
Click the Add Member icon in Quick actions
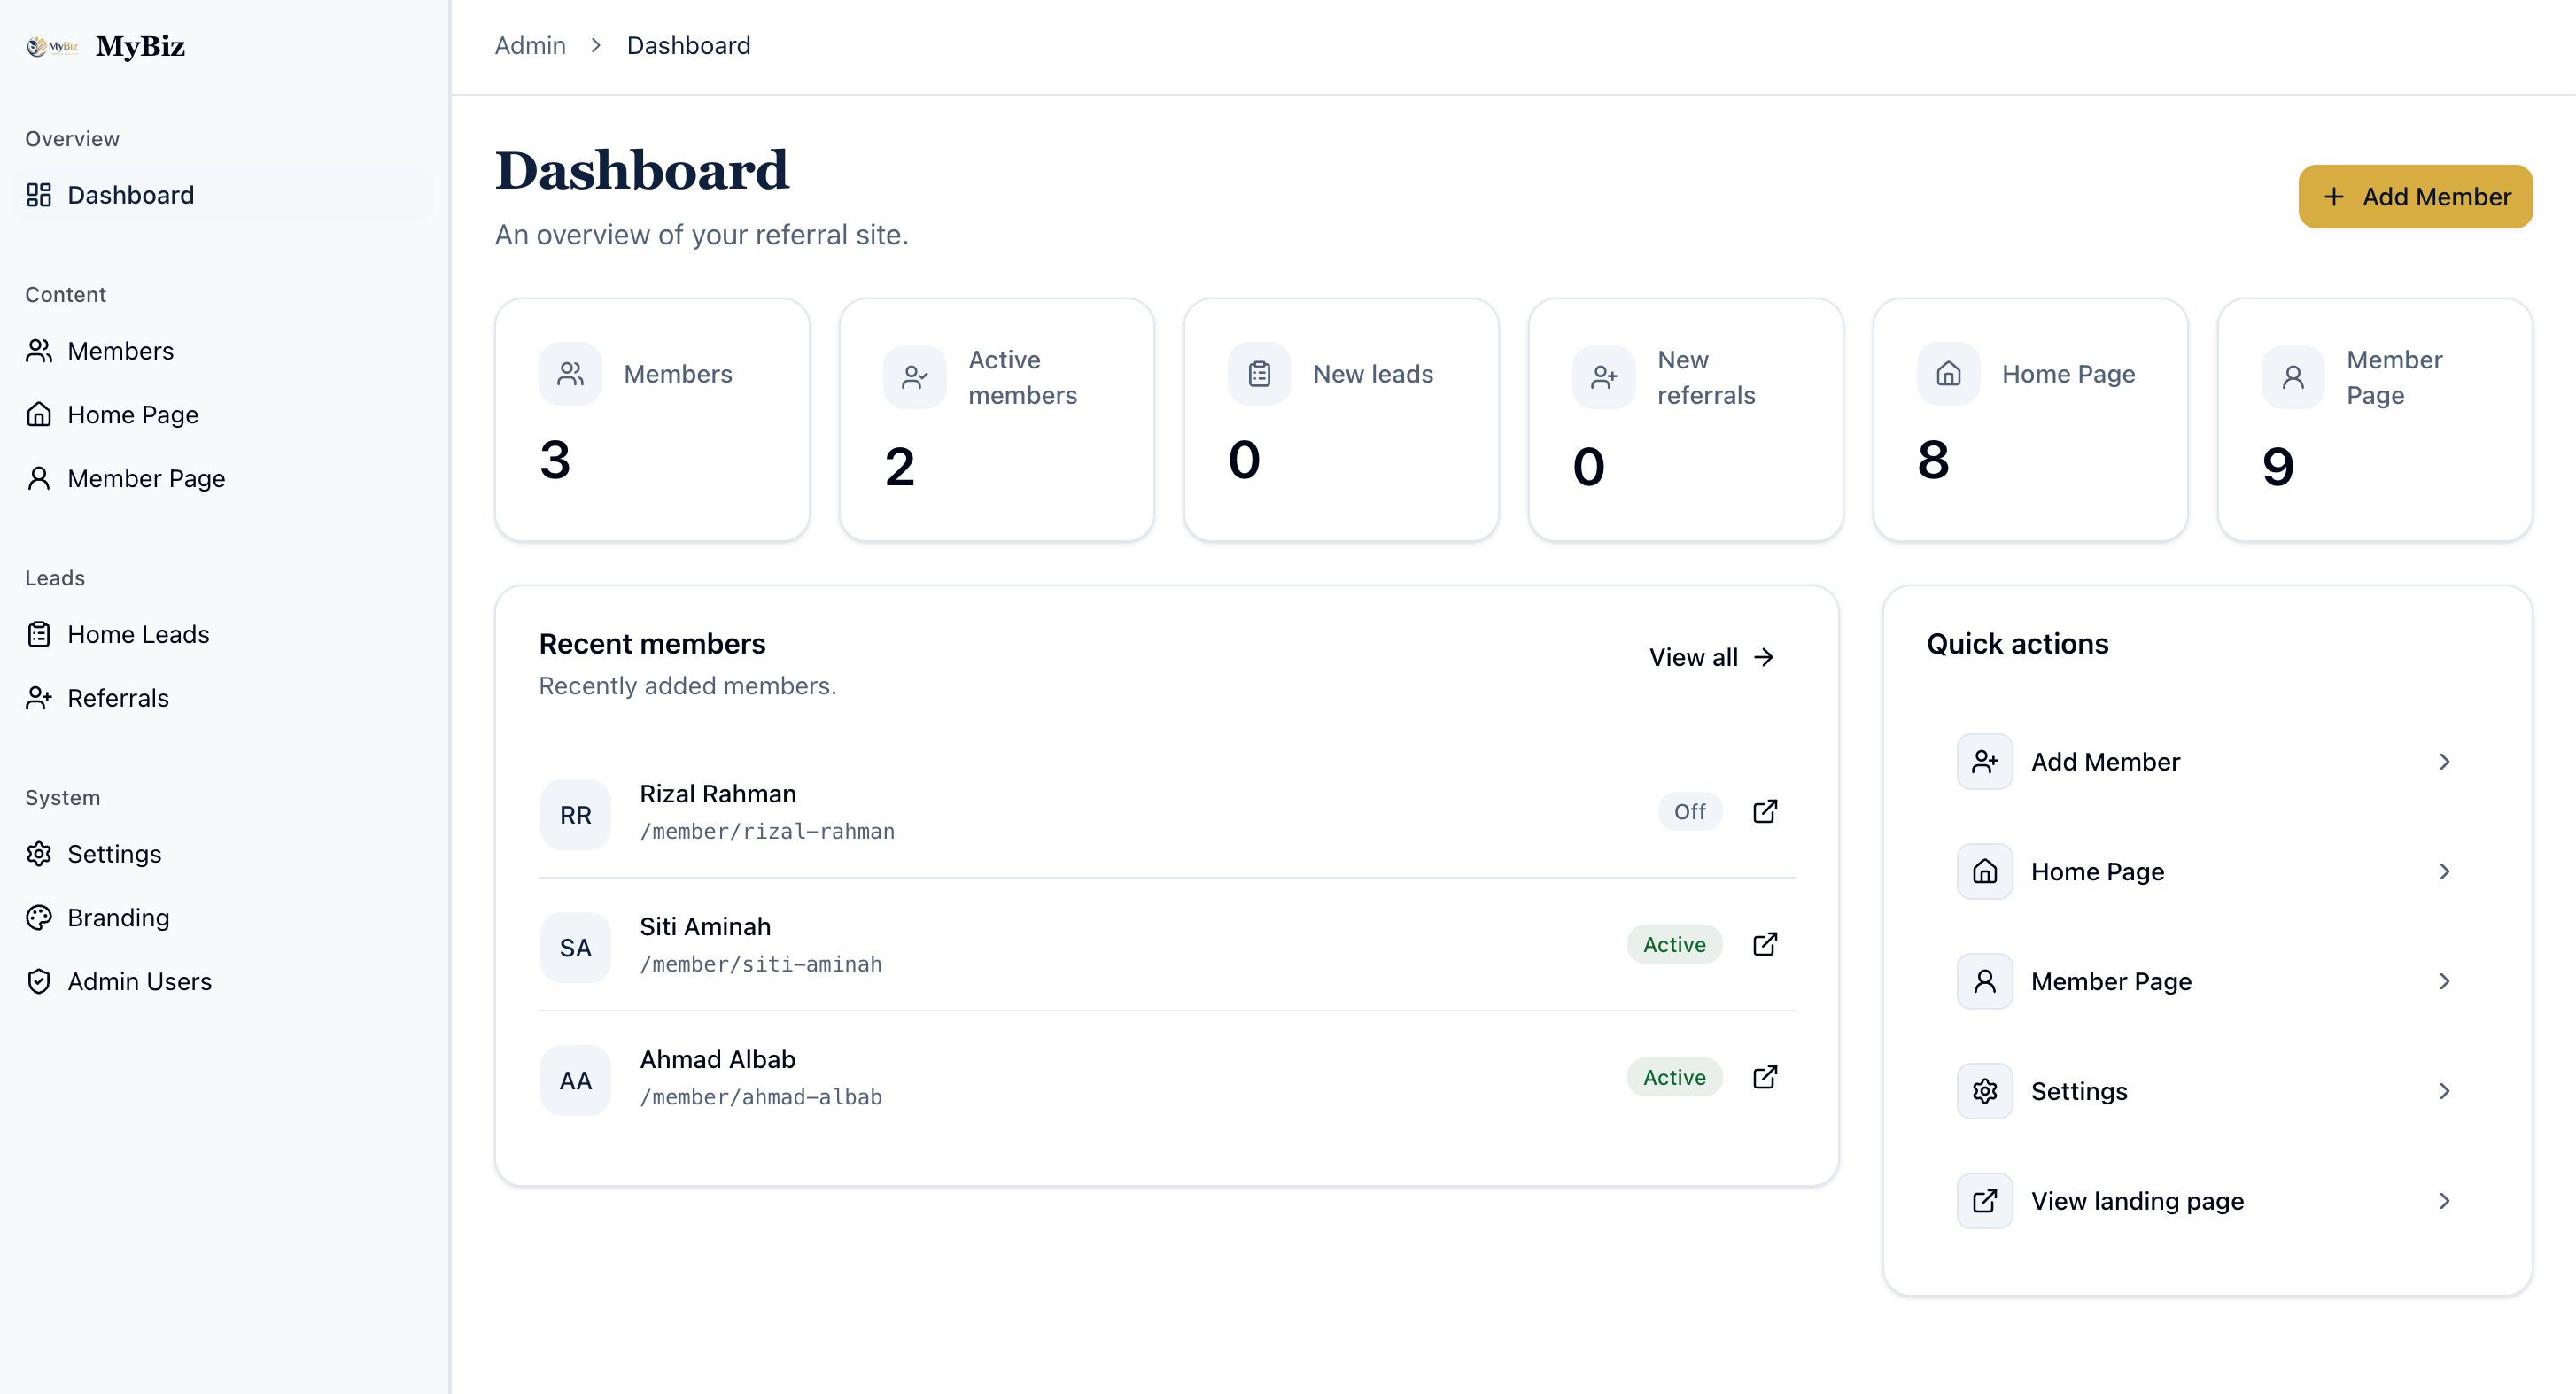[1984, 762]
